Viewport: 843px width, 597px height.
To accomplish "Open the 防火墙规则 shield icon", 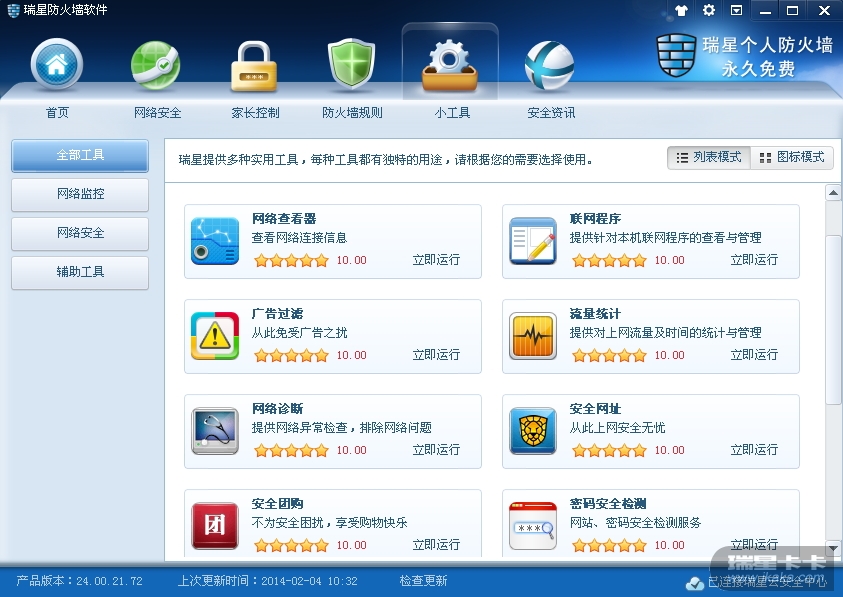I will [352, 64].
